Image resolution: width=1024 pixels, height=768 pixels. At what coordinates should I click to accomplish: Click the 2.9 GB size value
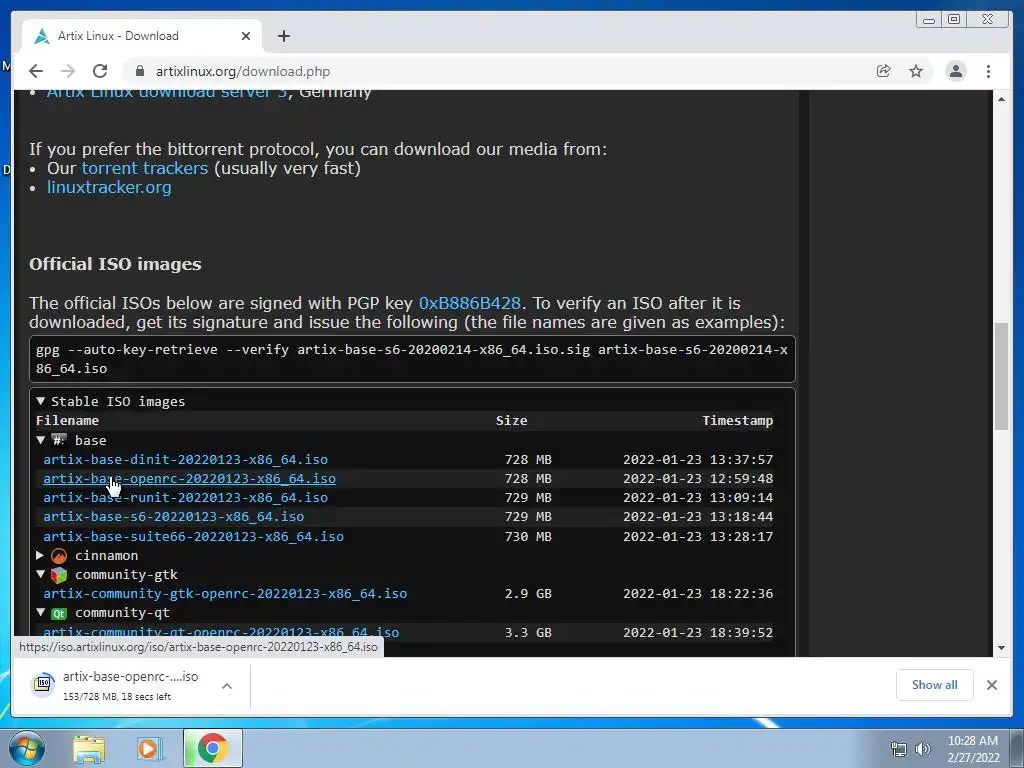[528, 594]
